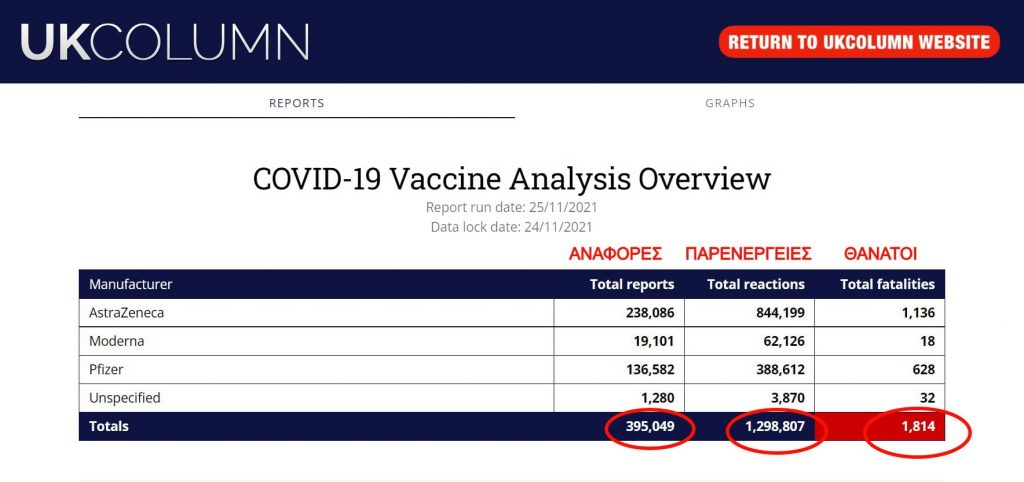Select the AstraZeneca row label
This screenshot has height=482, width=1024.
[x=127, y=313]
